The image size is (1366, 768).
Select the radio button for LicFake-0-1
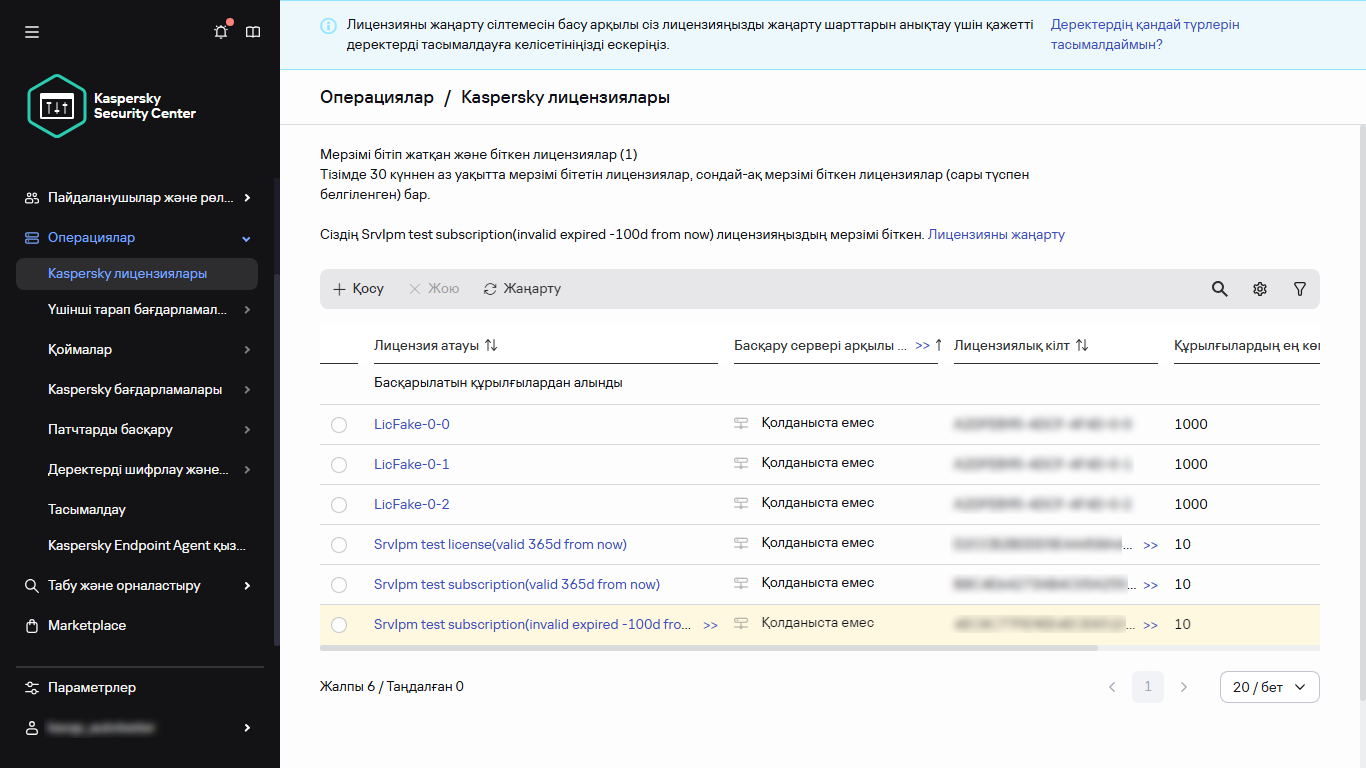point(339,464)
